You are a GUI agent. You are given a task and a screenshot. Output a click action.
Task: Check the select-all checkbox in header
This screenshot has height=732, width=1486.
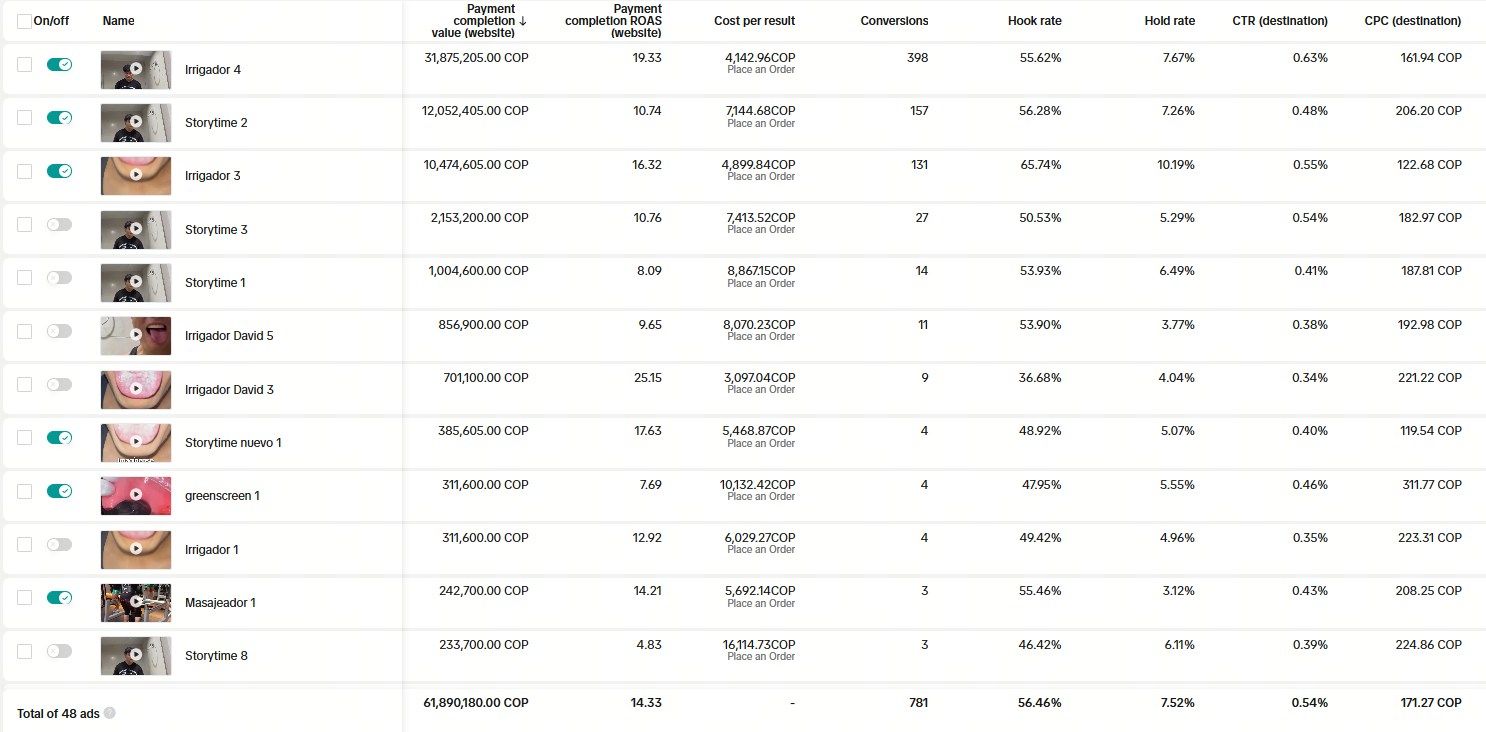point(24,21)
